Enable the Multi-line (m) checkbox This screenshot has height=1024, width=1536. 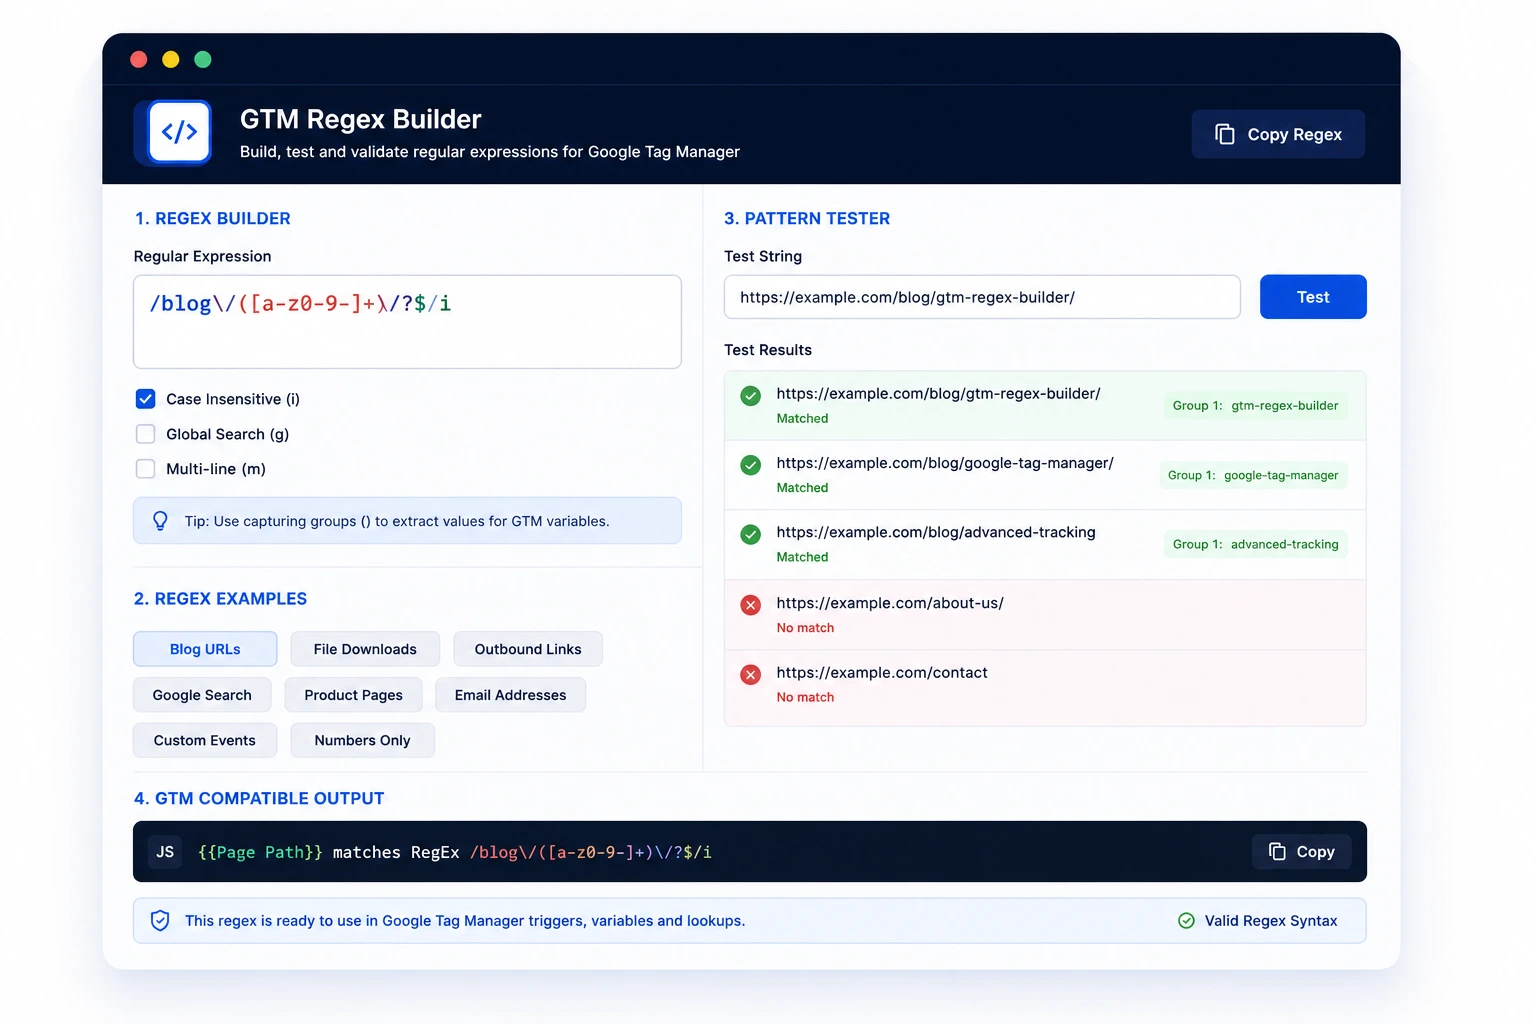point(145,469)
